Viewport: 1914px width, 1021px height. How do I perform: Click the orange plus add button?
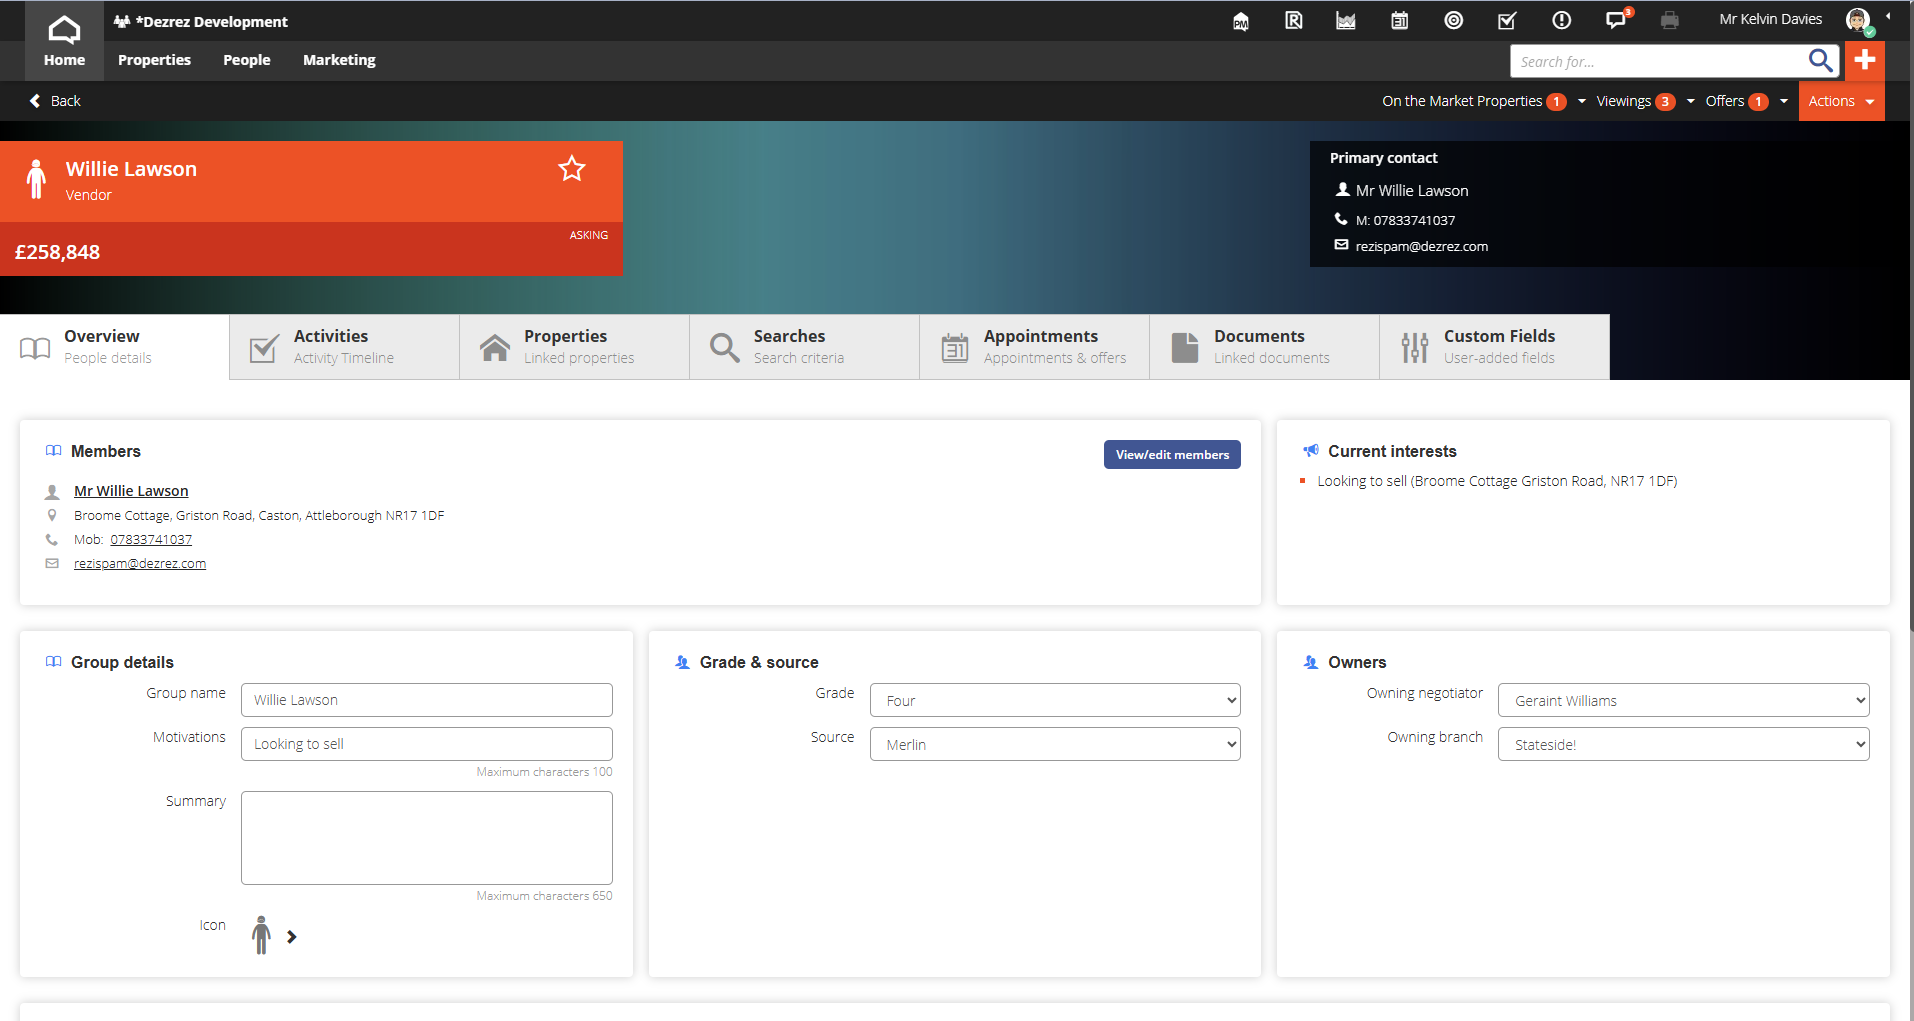point(1864,61)
